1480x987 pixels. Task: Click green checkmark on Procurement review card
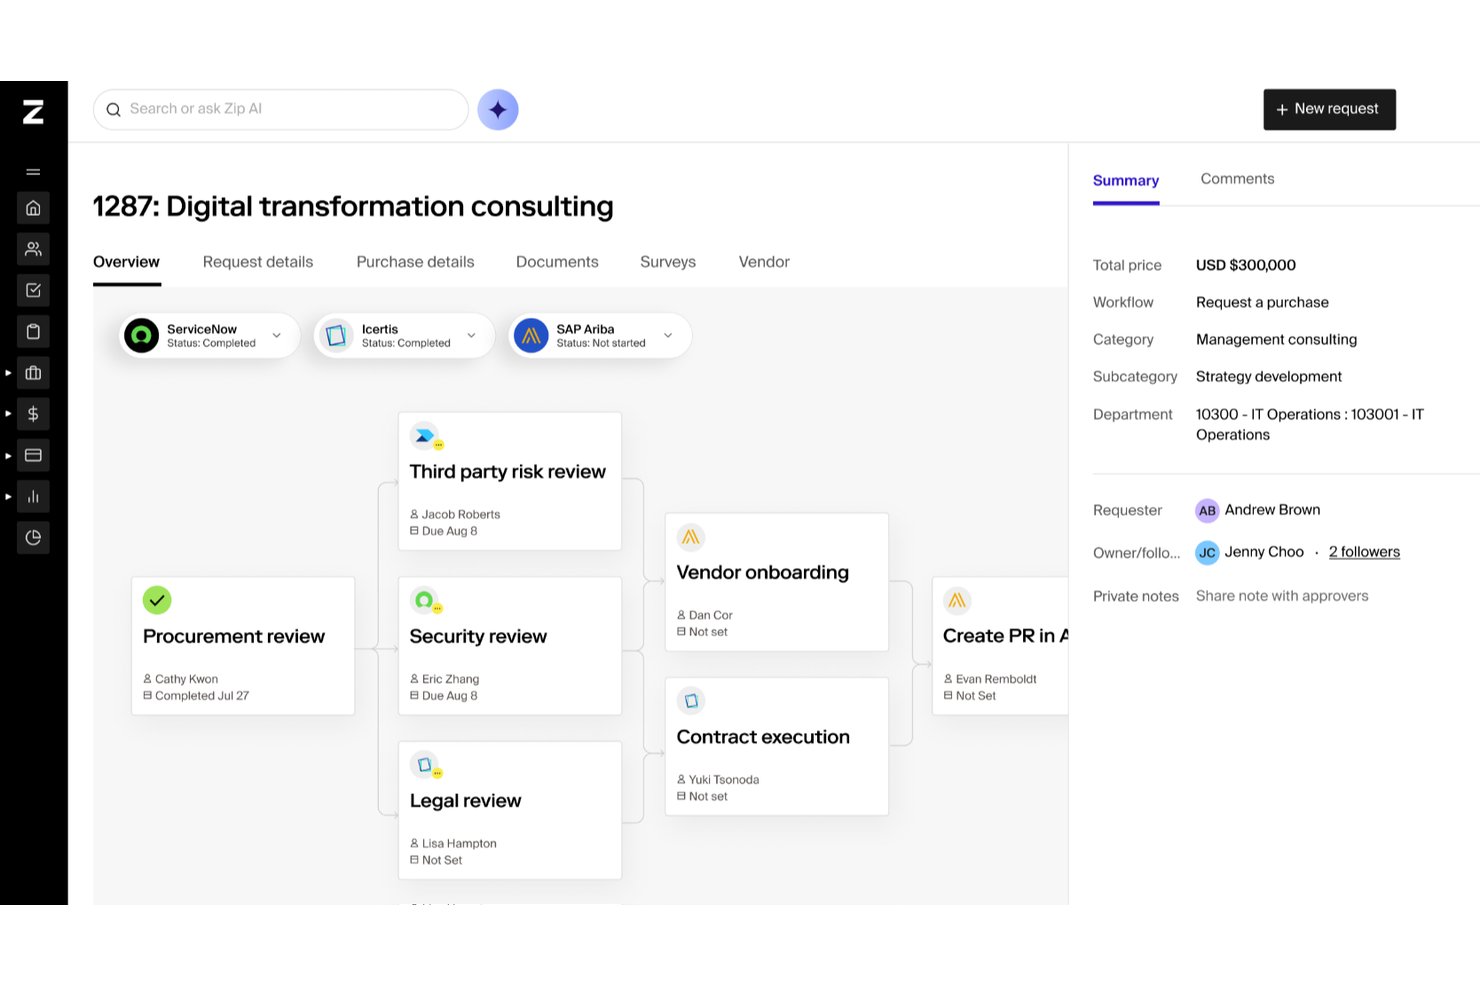[x=157, y=600]
